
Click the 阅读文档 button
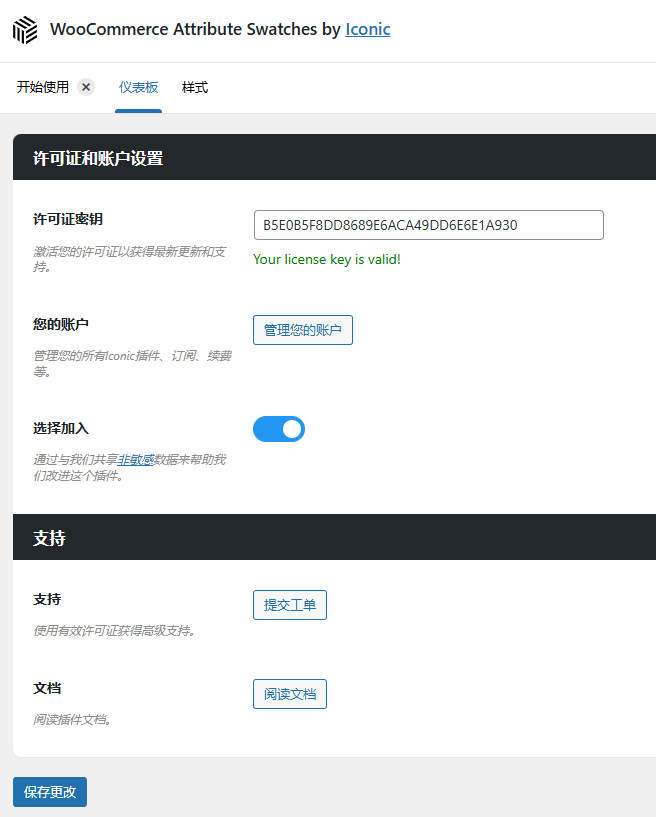[290, 694]
